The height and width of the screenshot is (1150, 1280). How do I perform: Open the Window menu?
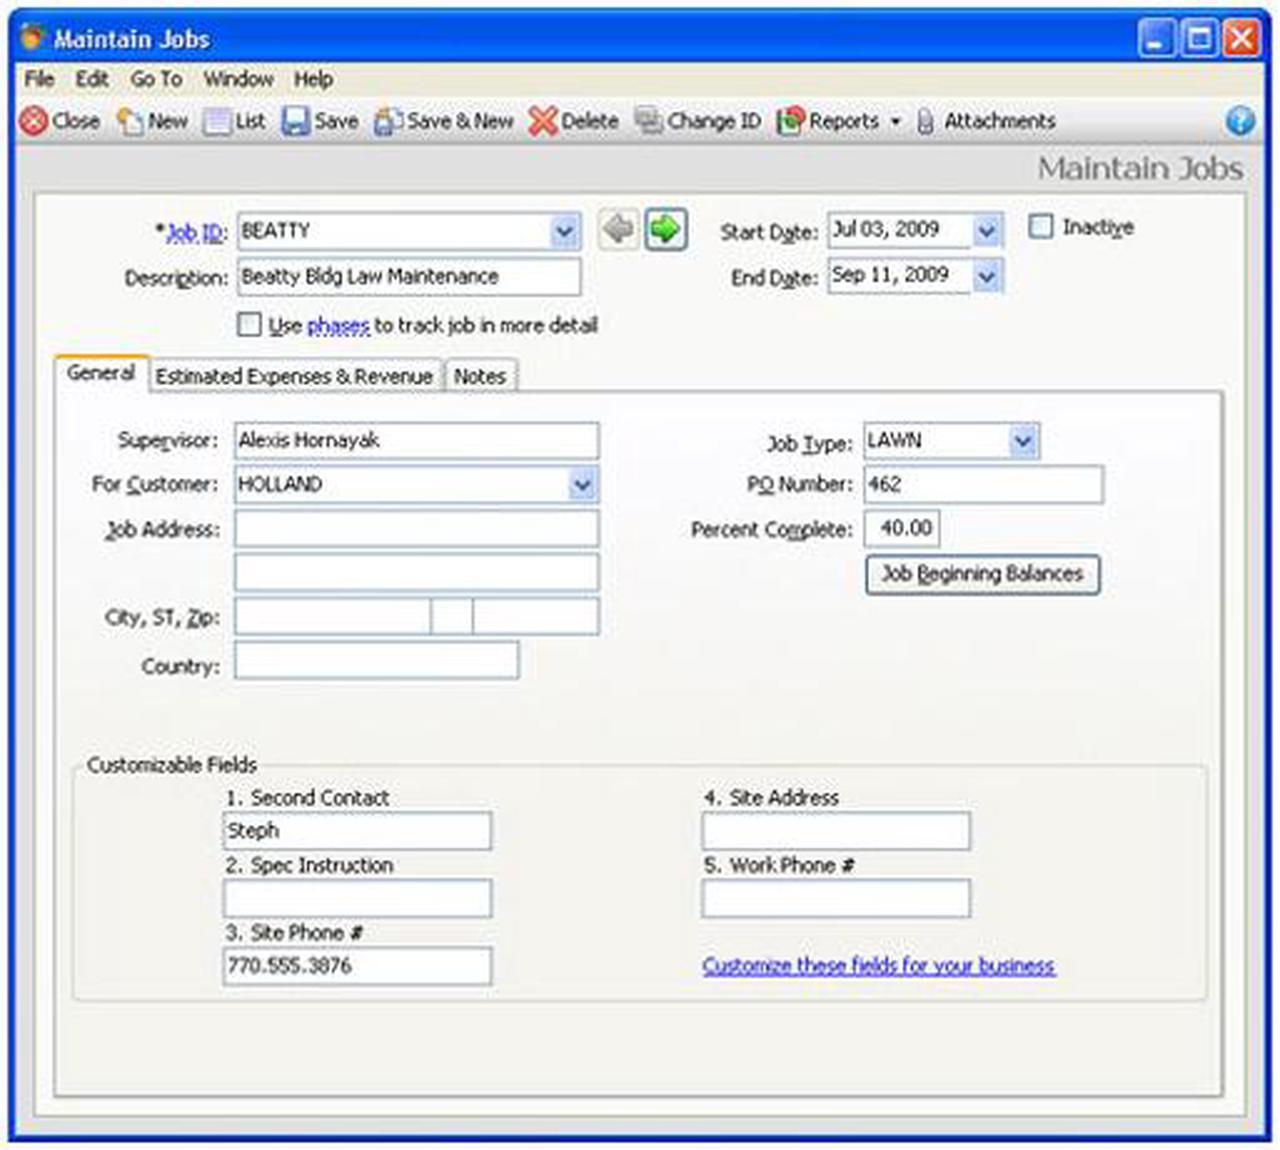click(x=239, y=79)
